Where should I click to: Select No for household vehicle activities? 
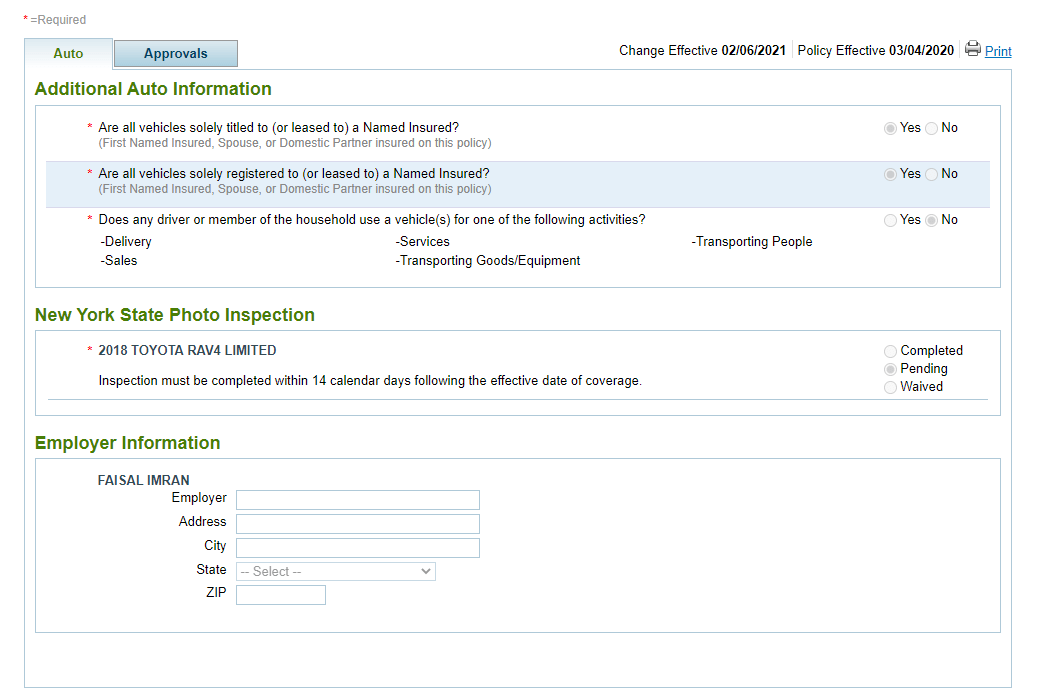tap(932, 220)
